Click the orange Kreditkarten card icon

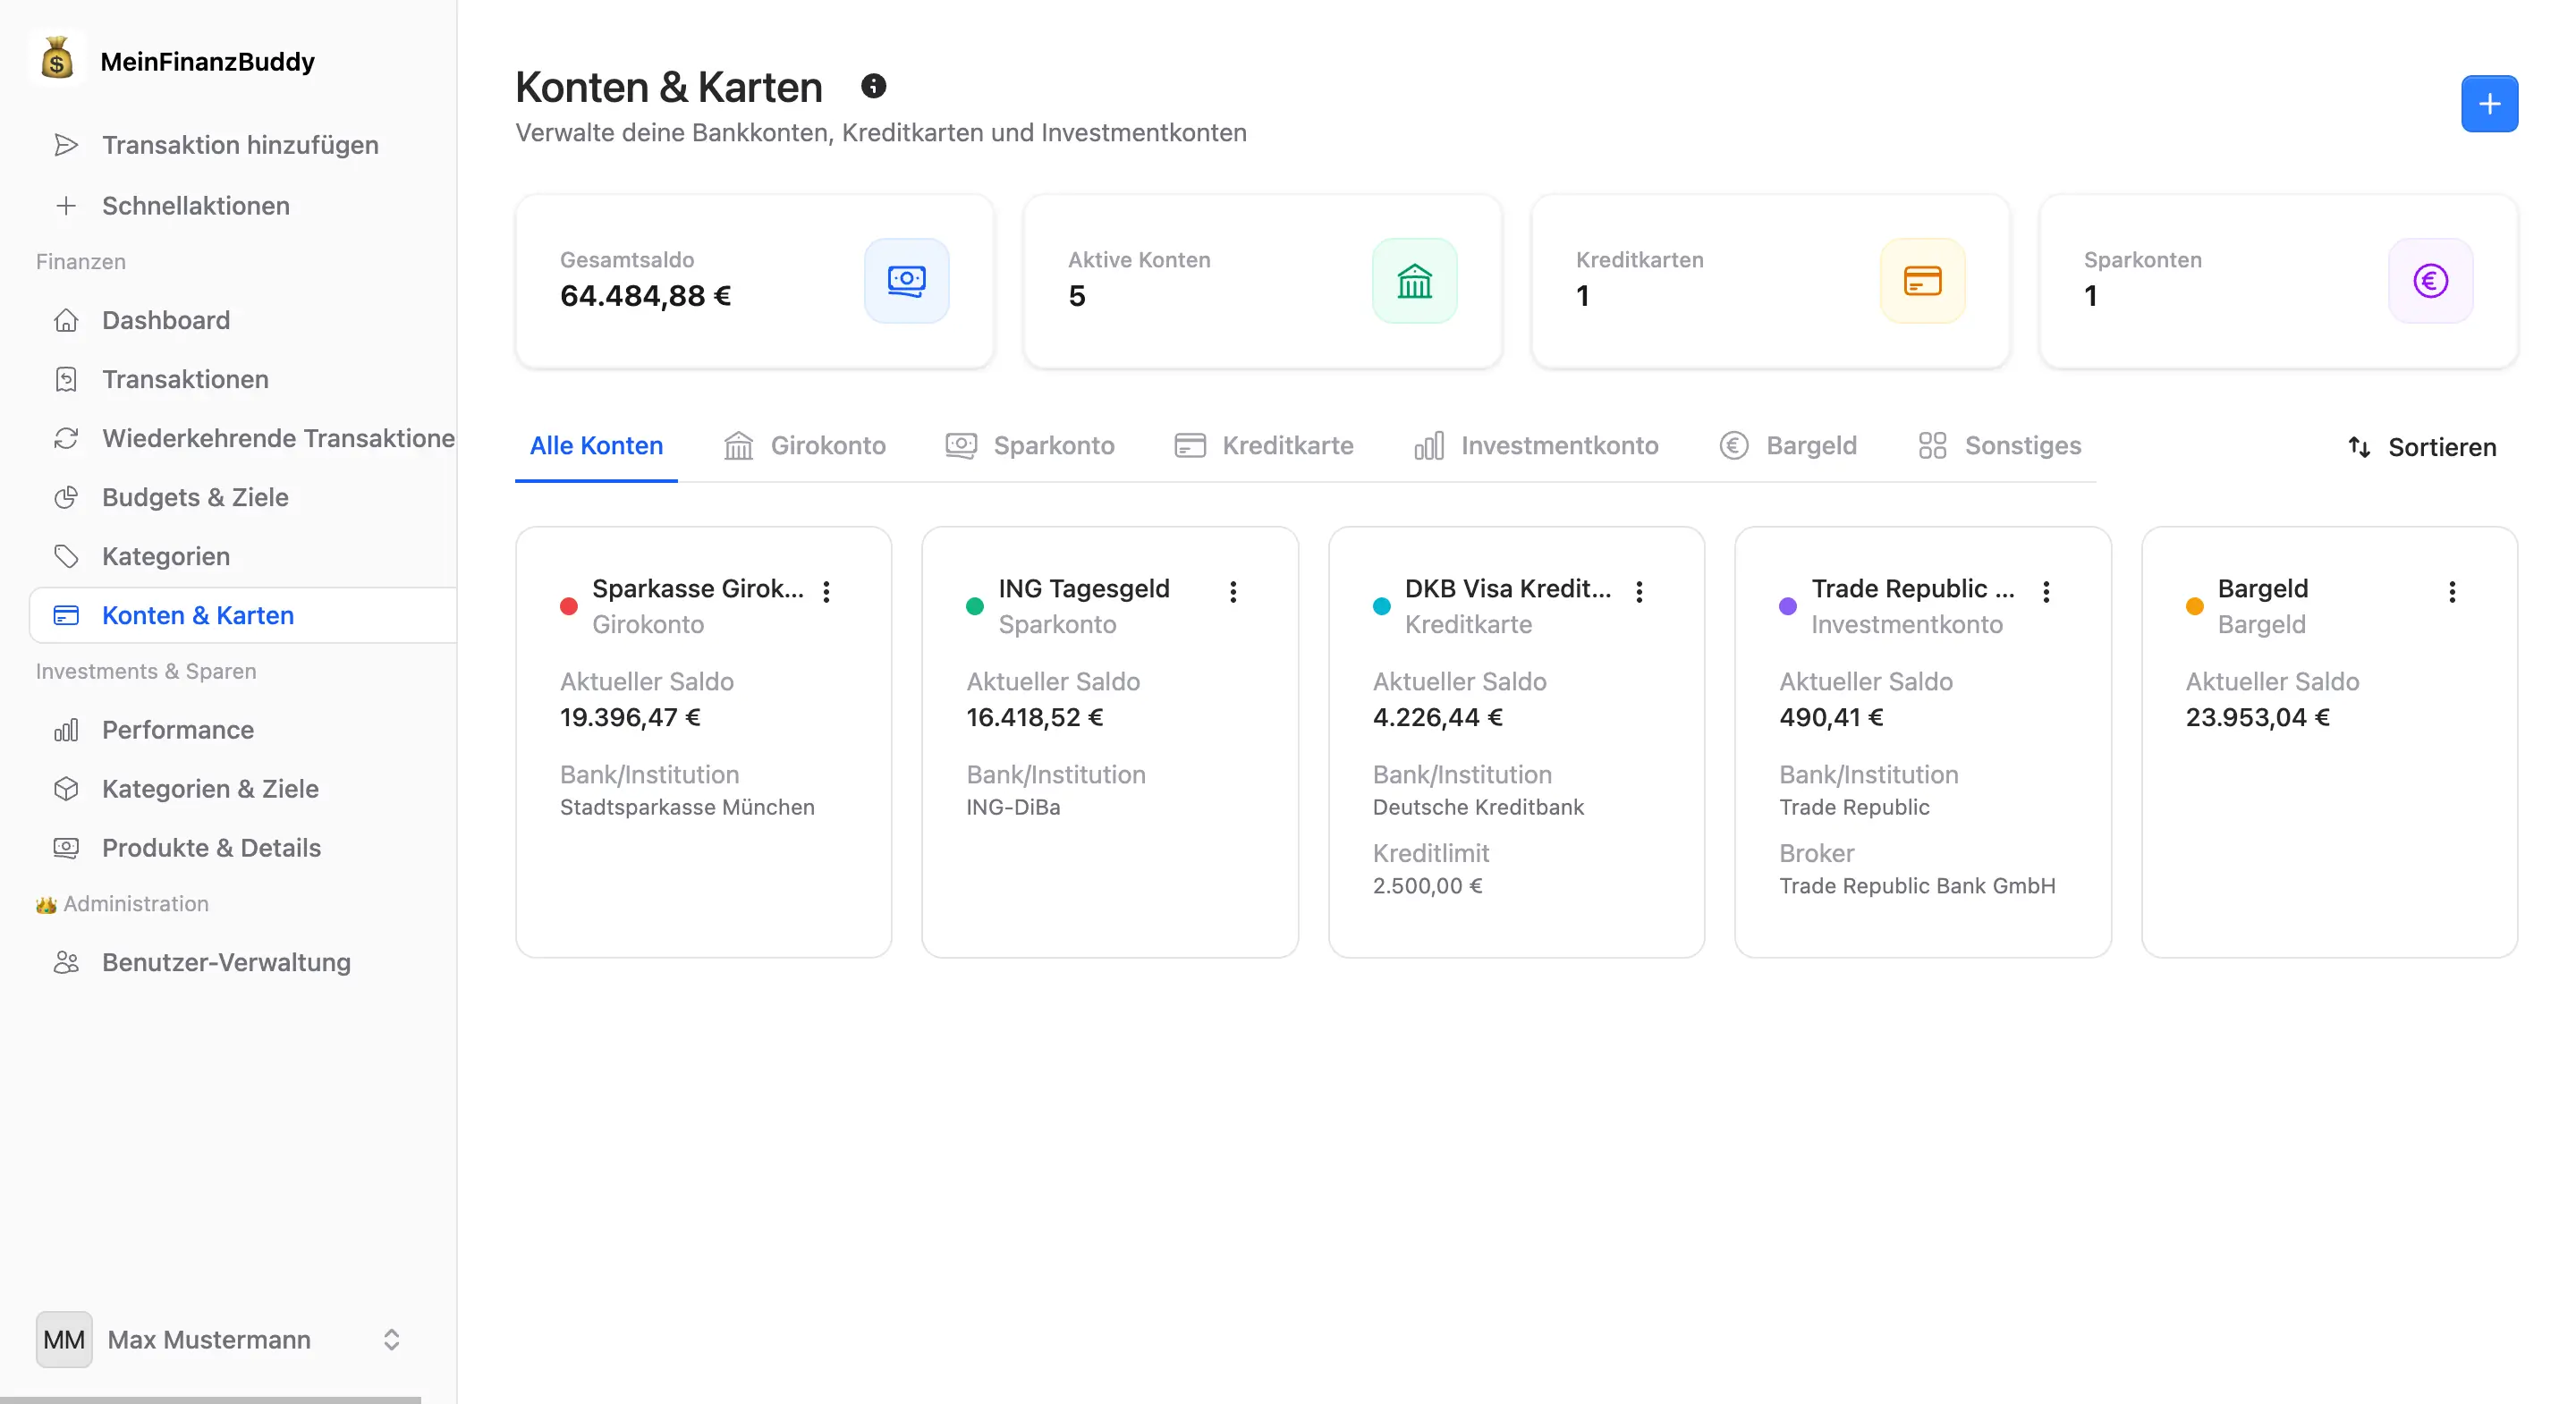point(1922,280)
